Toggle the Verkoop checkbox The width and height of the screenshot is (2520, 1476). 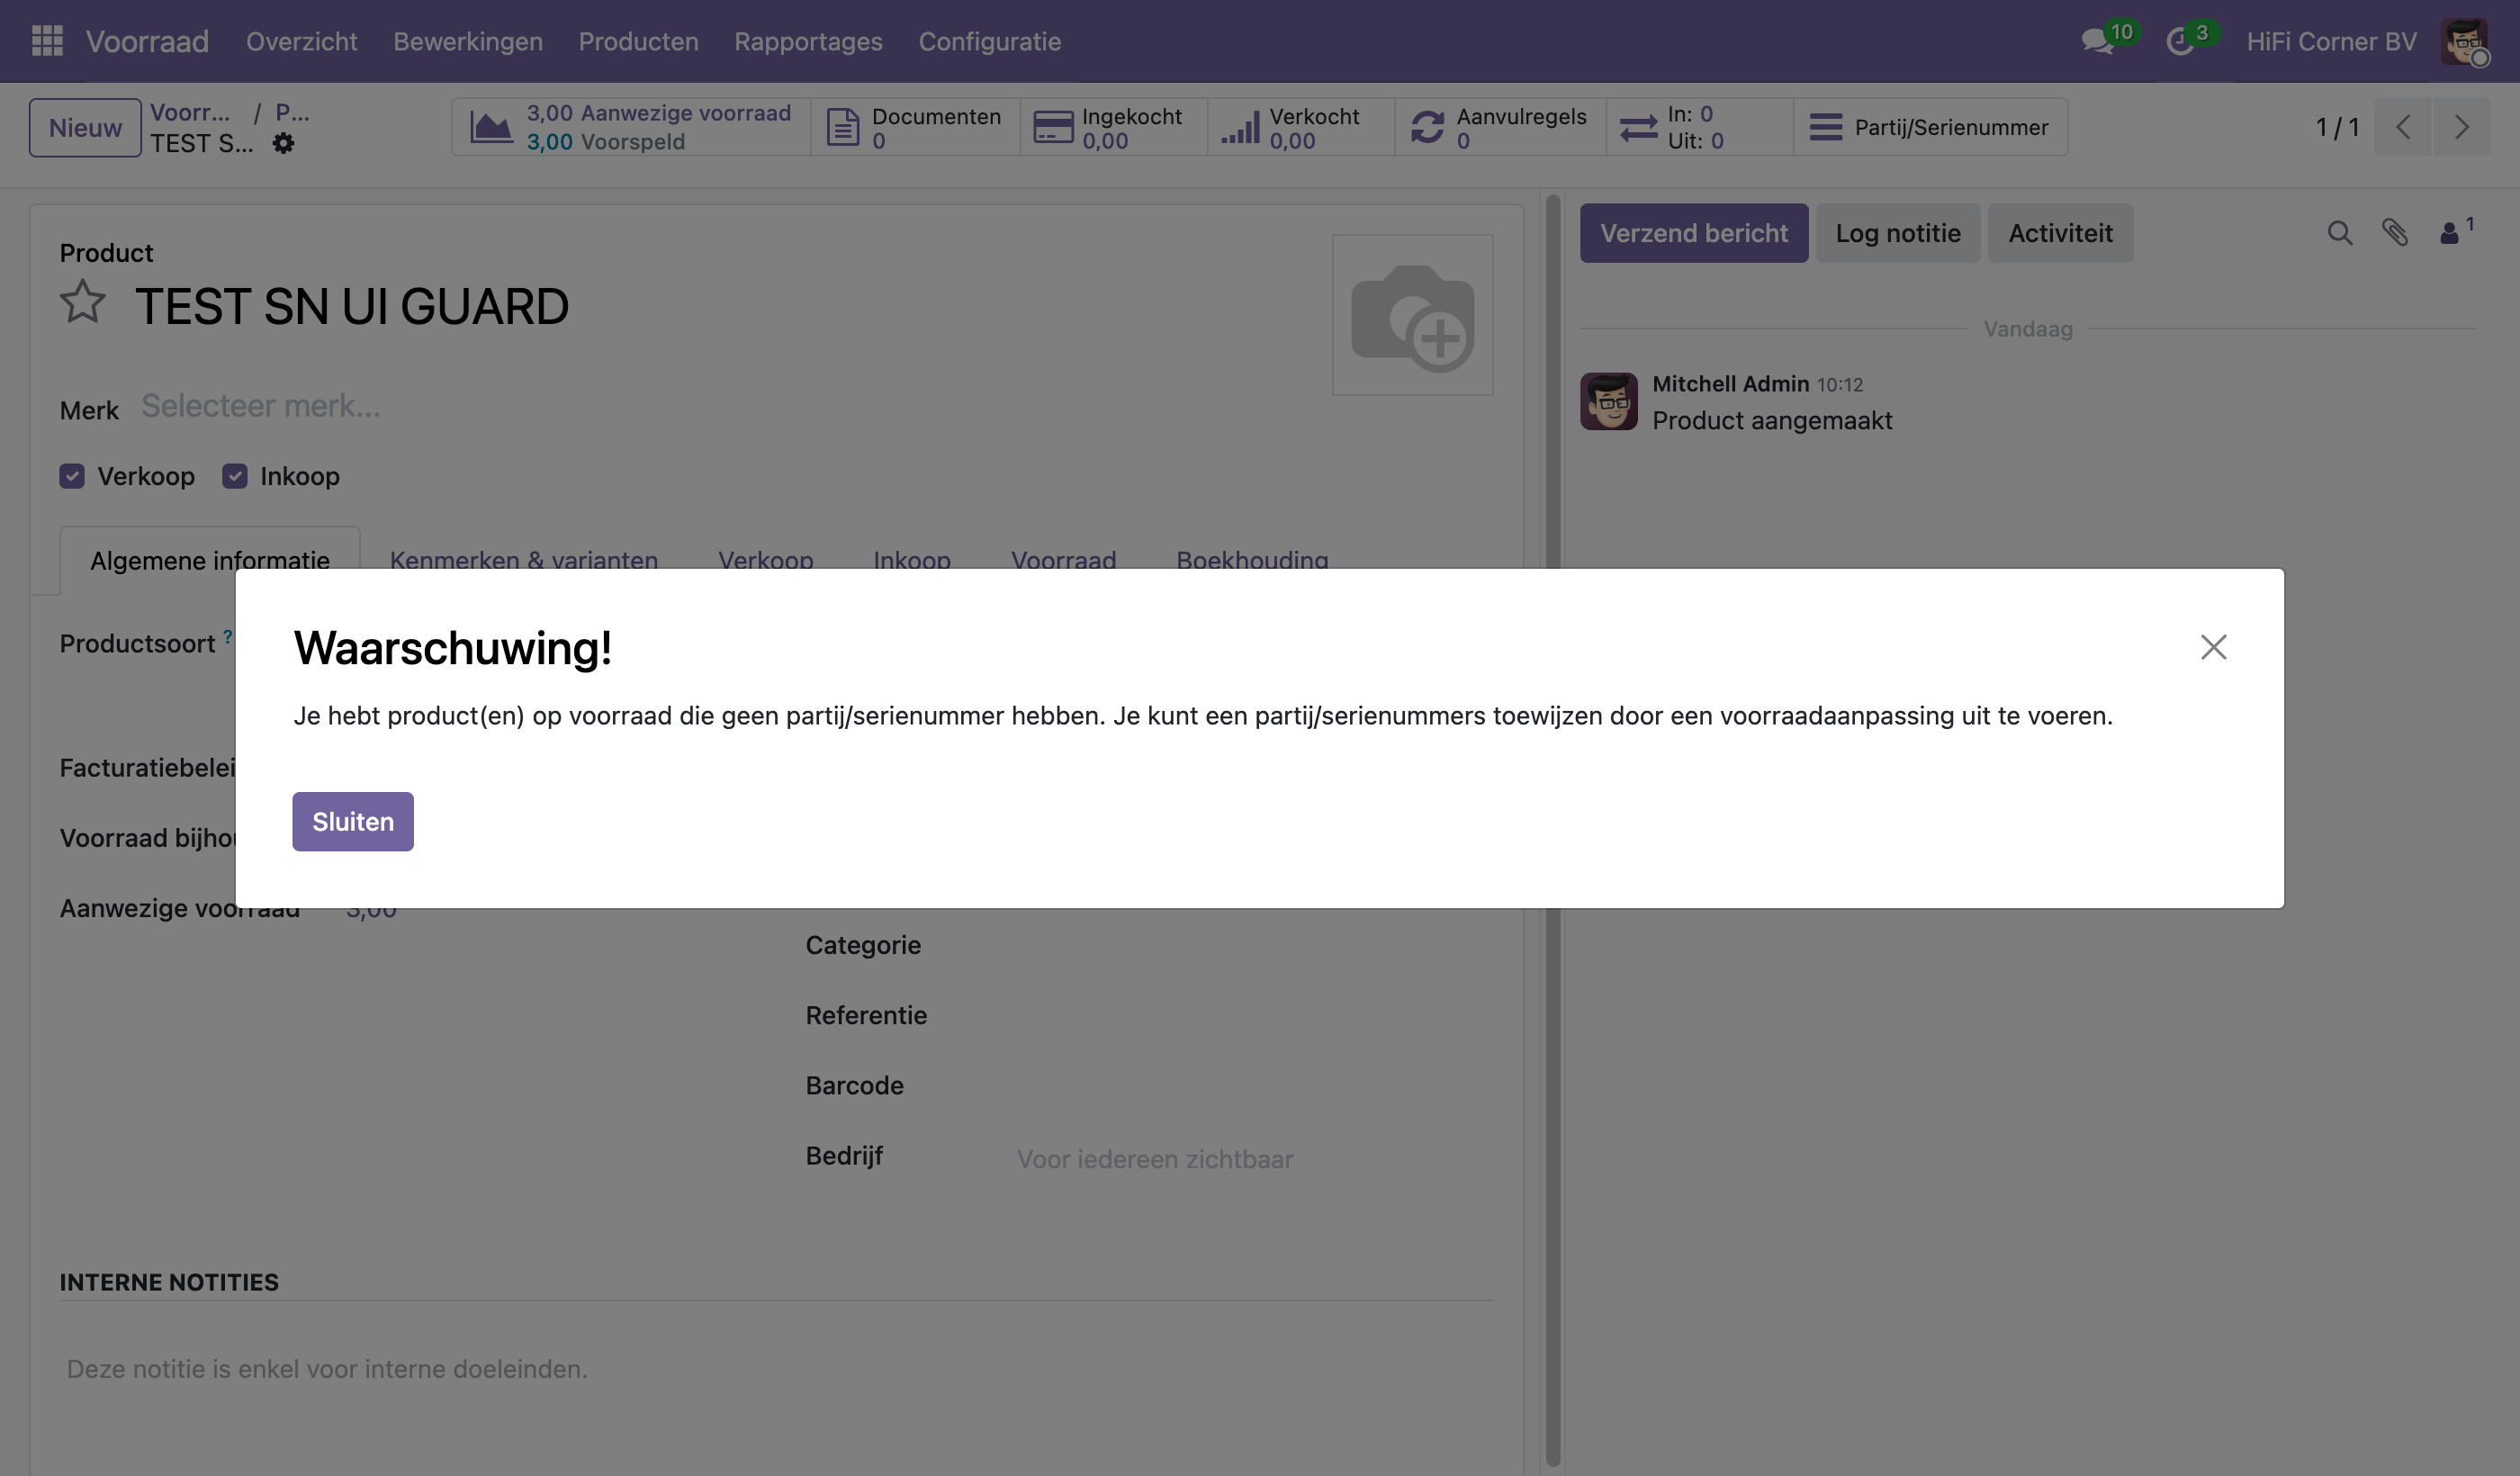tap(72, 476)
